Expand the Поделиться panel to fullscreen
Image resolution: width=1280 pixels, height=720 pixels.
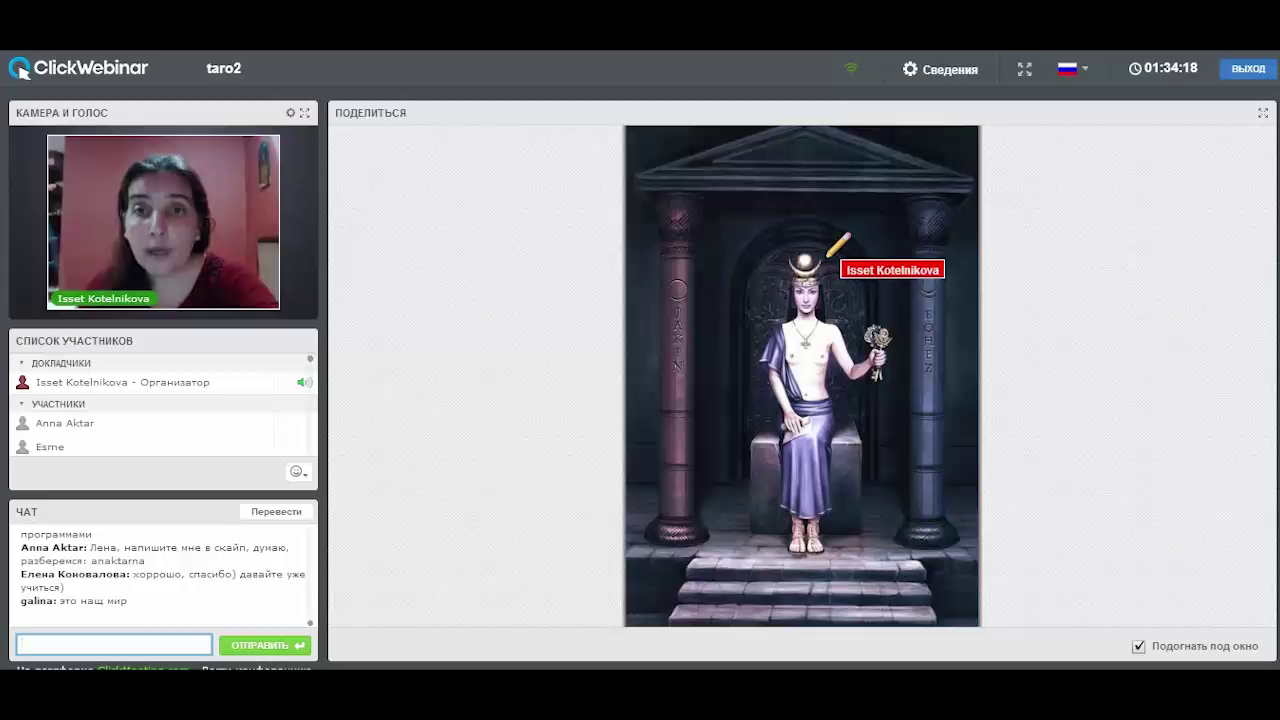pos(1263,113)
